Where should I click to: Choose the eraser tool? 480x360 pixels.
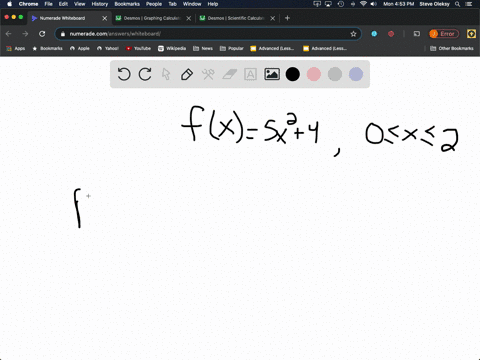click(x=229, y=74)
